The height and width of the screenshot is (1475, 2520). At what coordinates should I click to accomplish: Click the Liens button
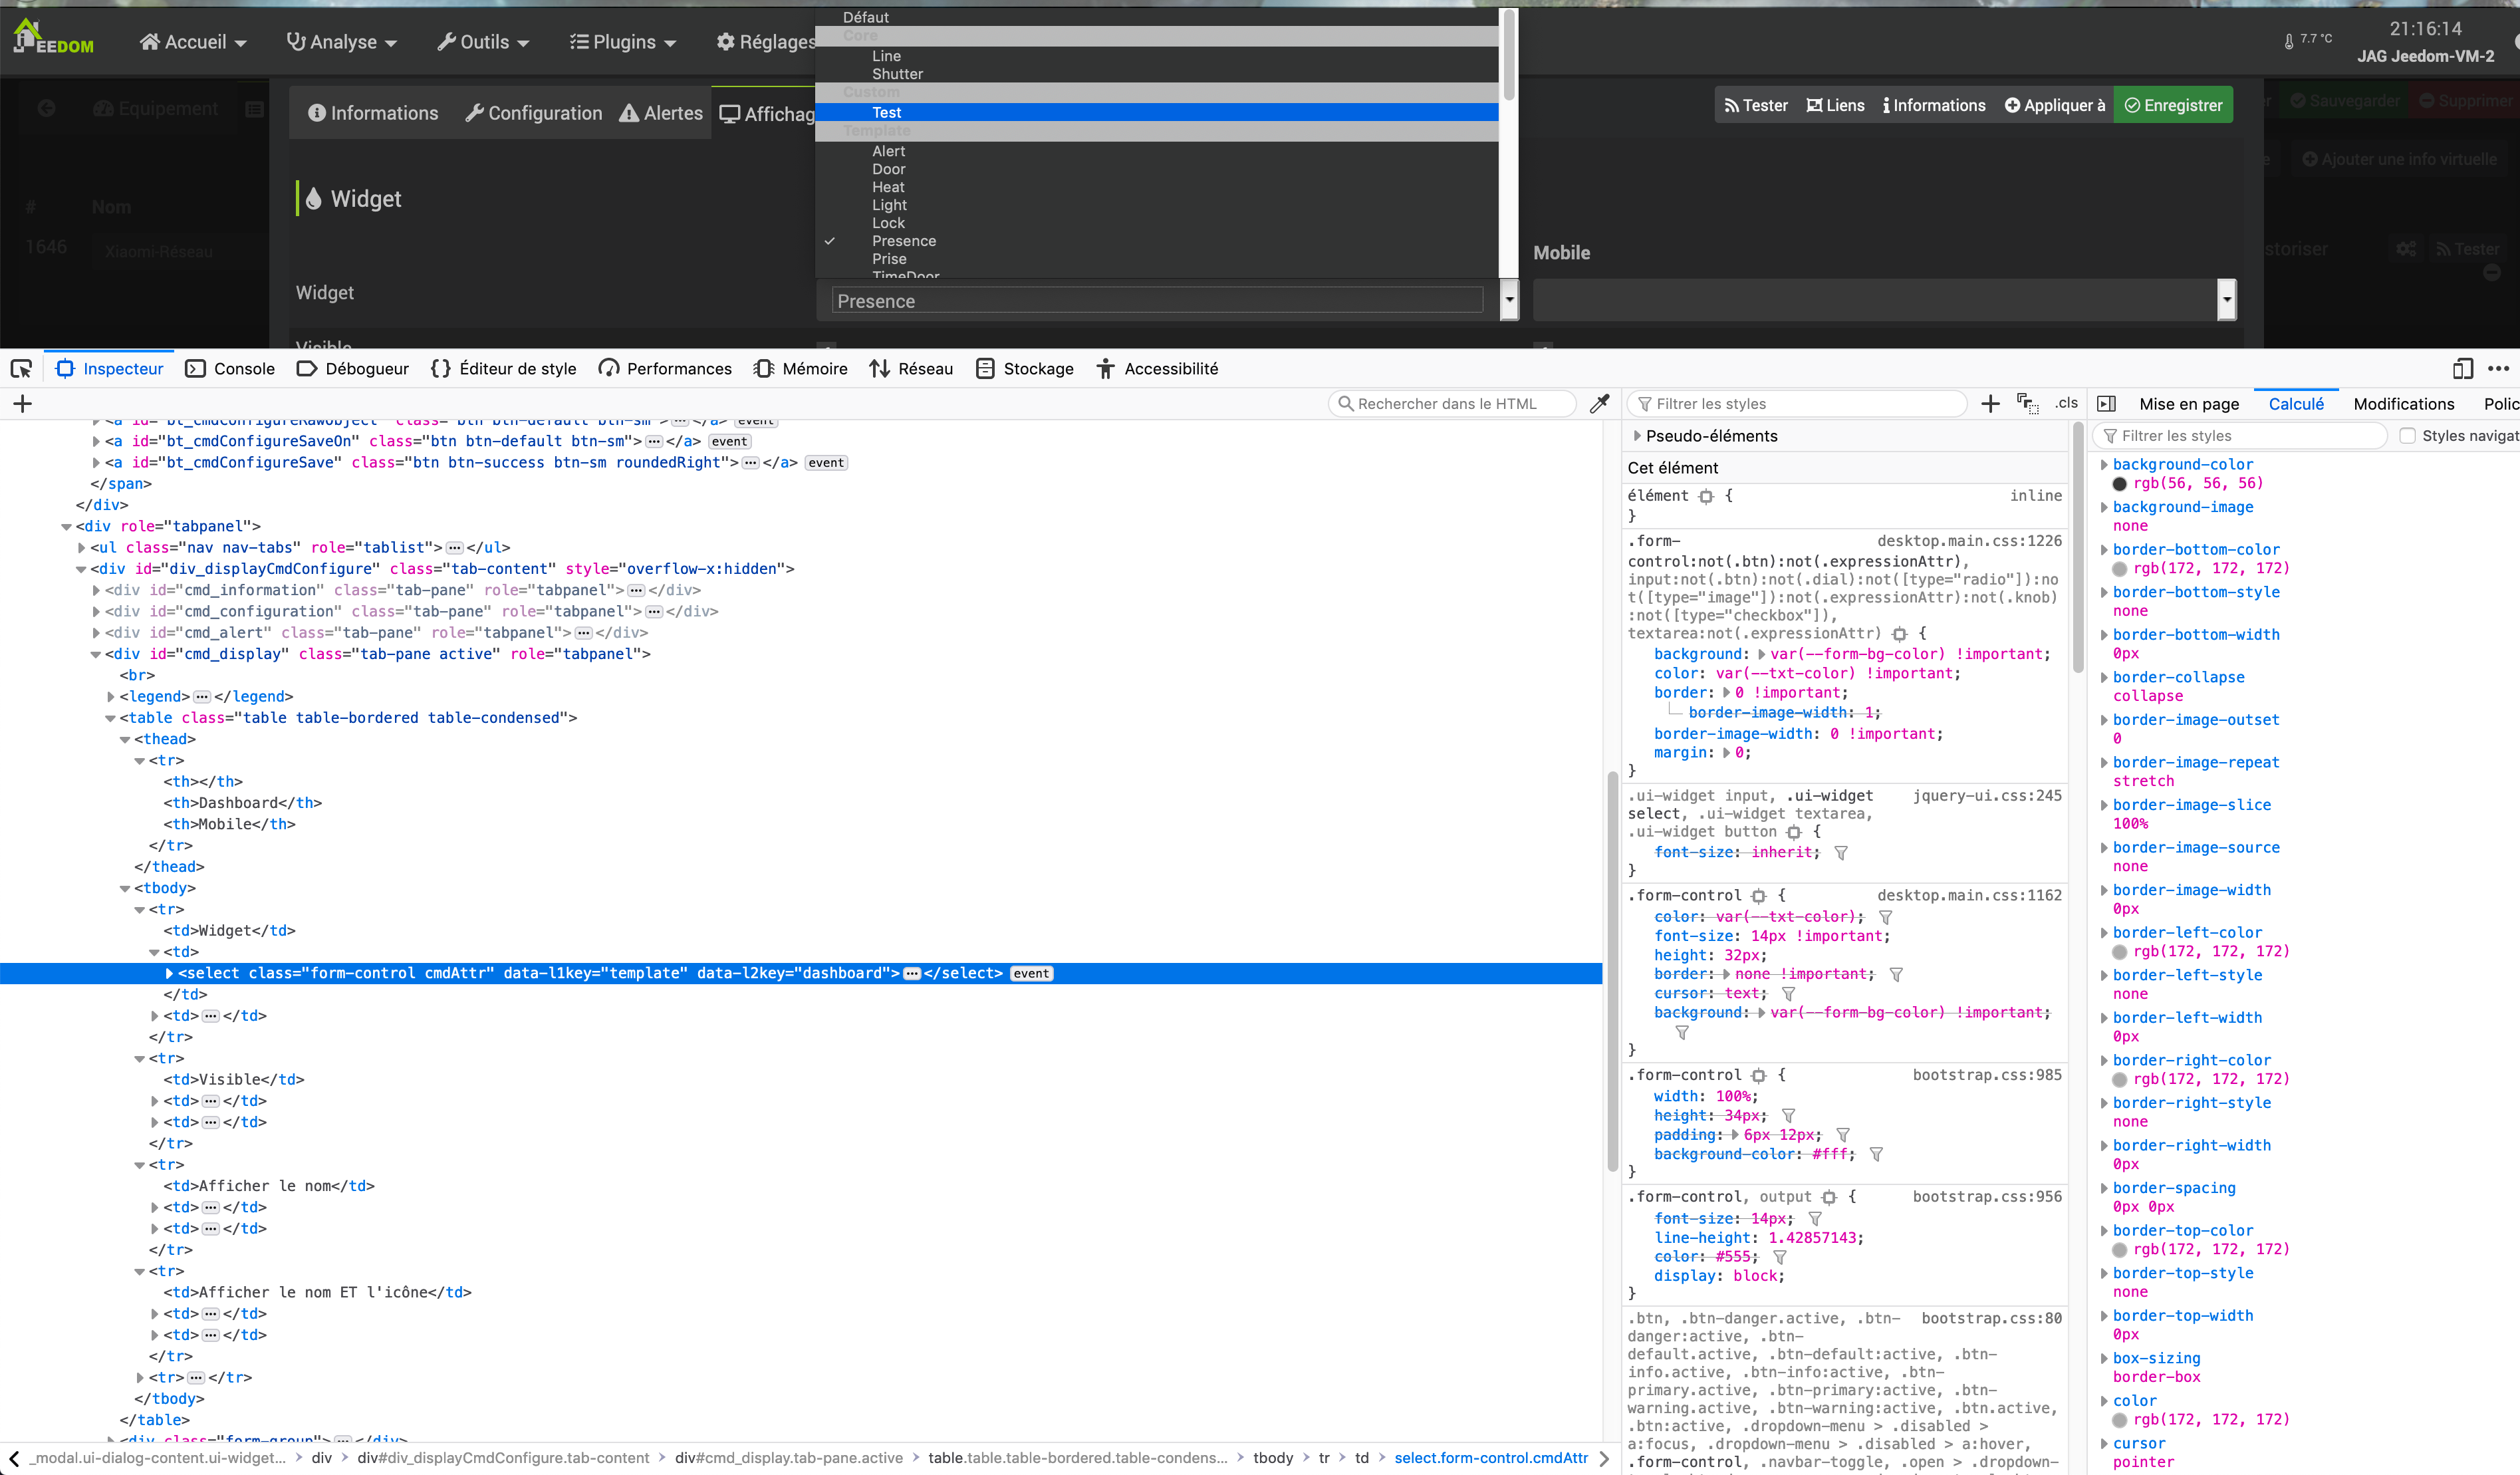1835,105
